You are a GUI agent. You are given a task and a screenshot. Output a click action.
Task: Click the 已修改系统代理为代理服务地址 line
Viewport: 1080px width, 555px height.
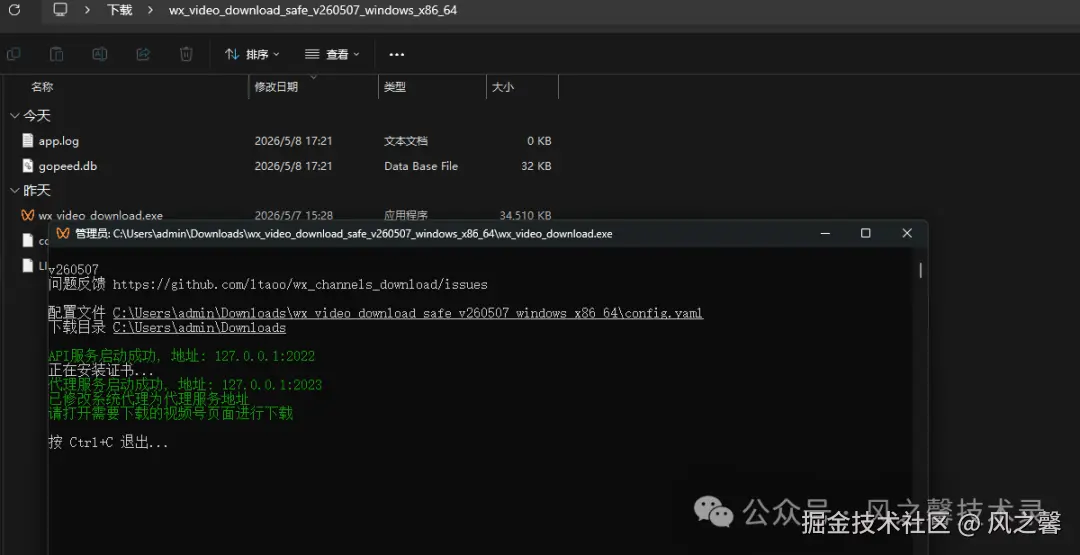click(149, 399)
